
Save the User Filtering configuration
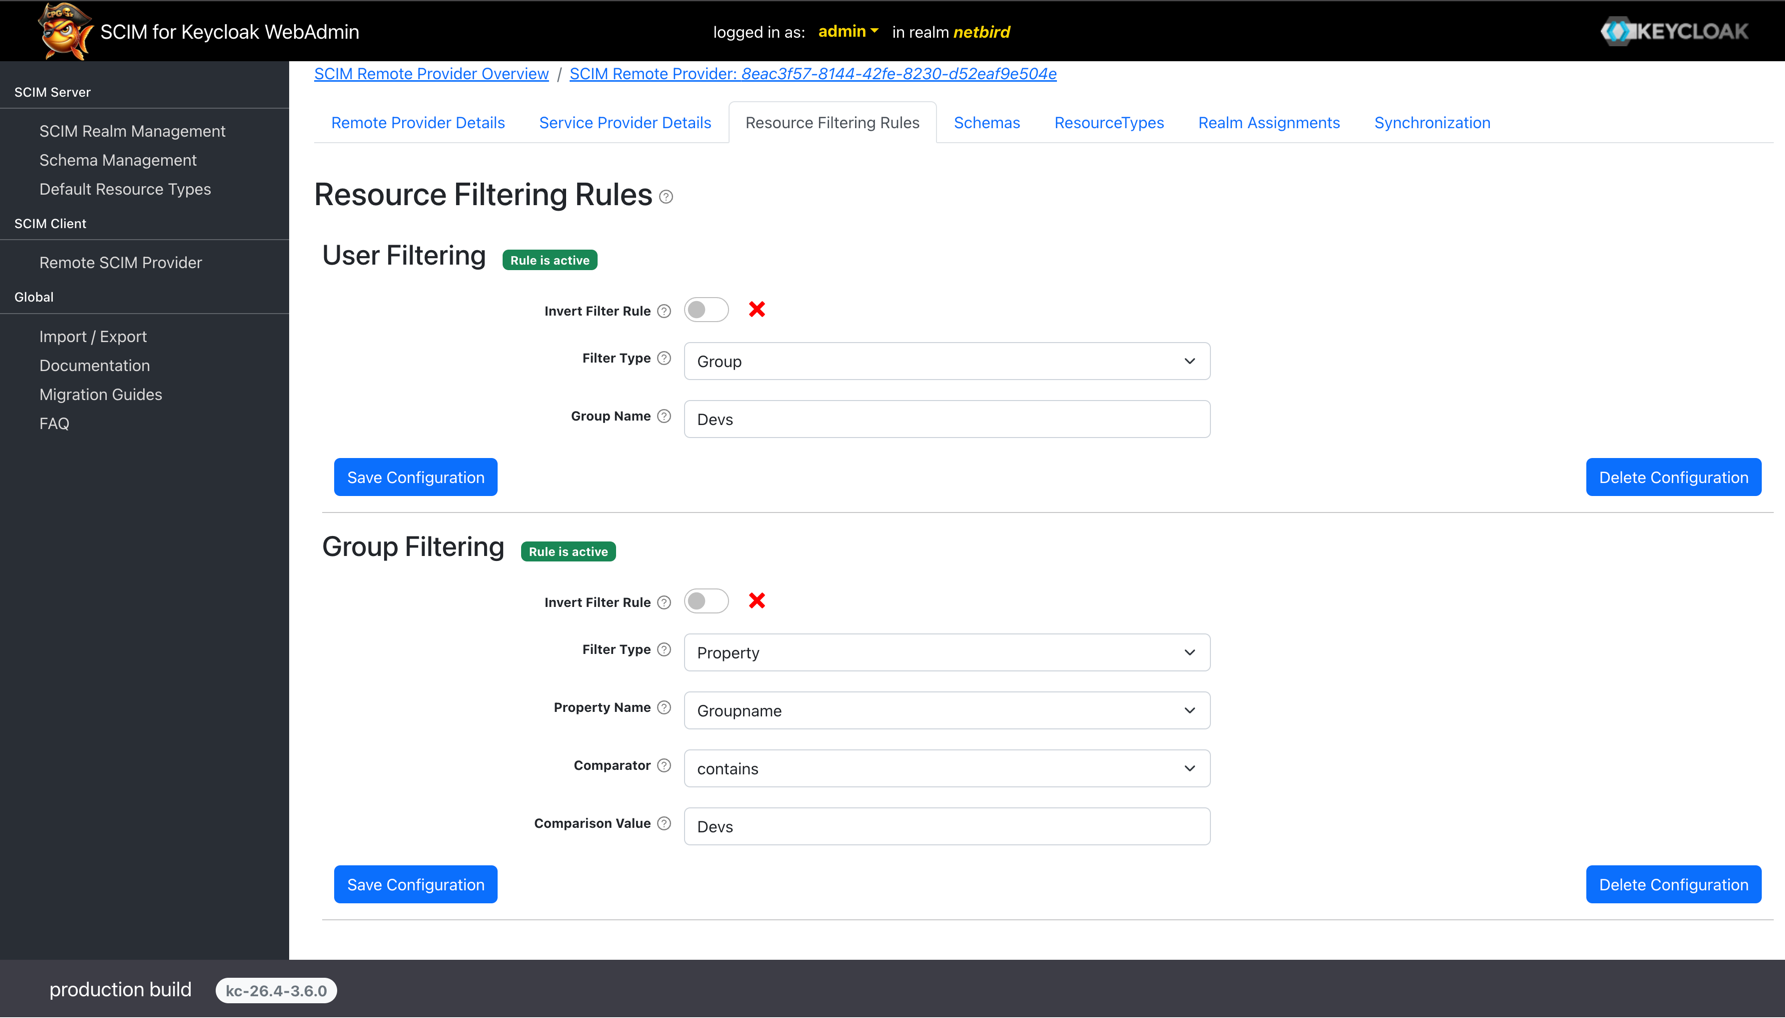tap(415, 477)
